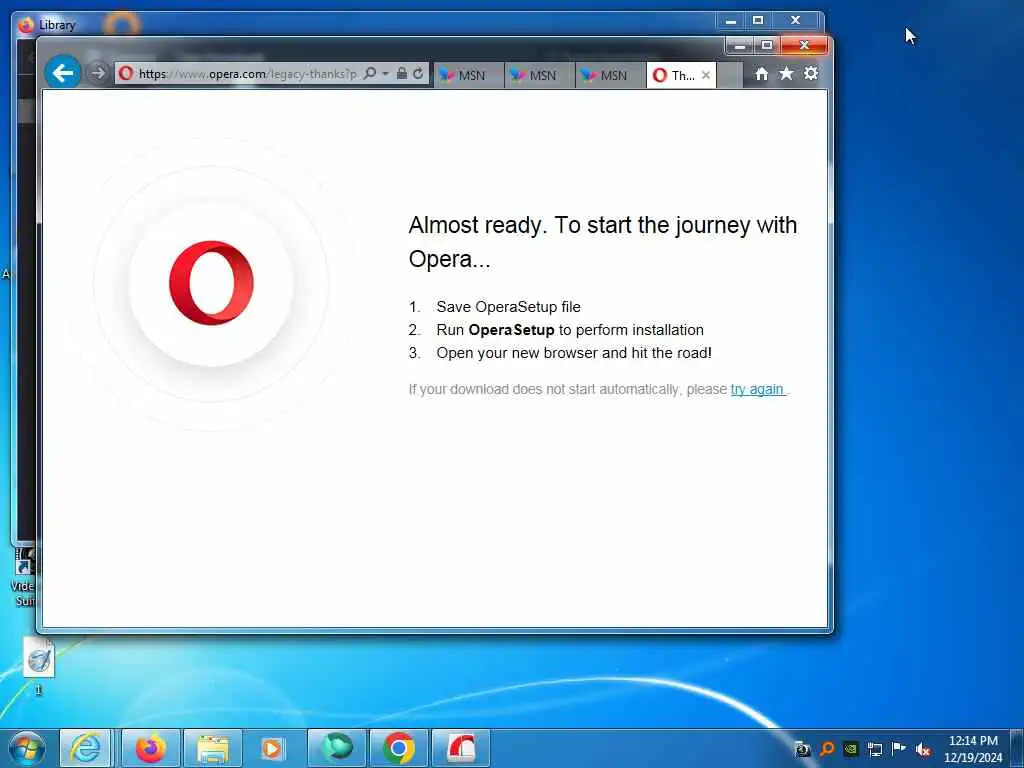Open the Windows Start menu orb
This screenshot has height=768, width=1024.
click(x=26, y=748)
